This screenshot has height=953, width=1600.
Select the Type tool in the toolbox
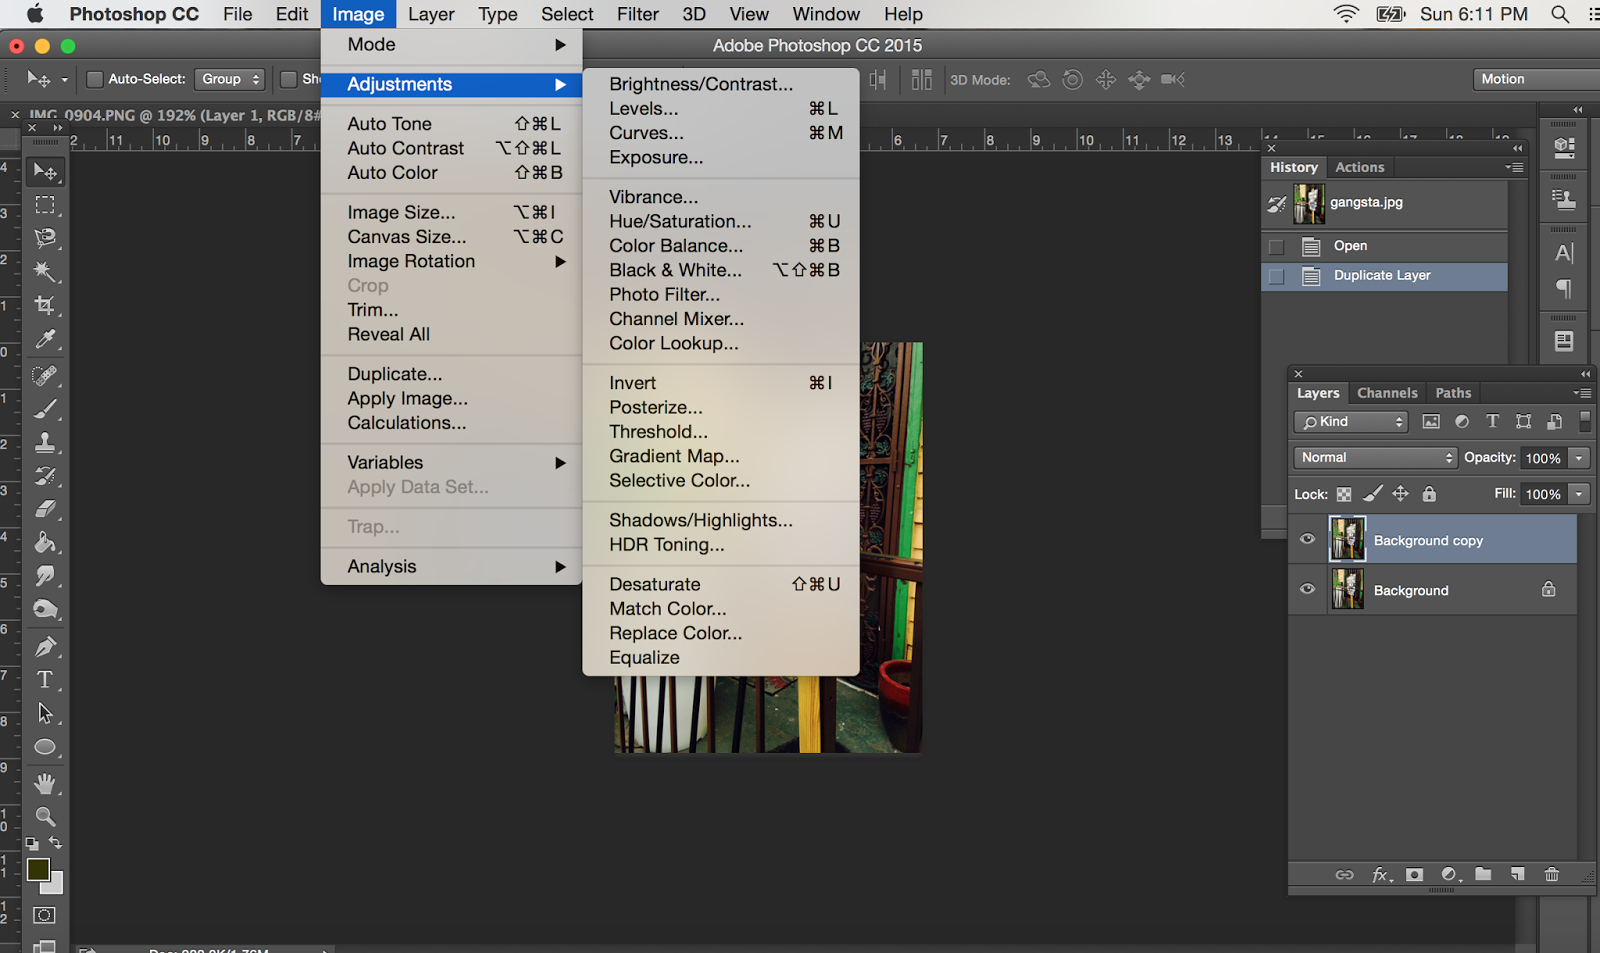tap(45, 680)
